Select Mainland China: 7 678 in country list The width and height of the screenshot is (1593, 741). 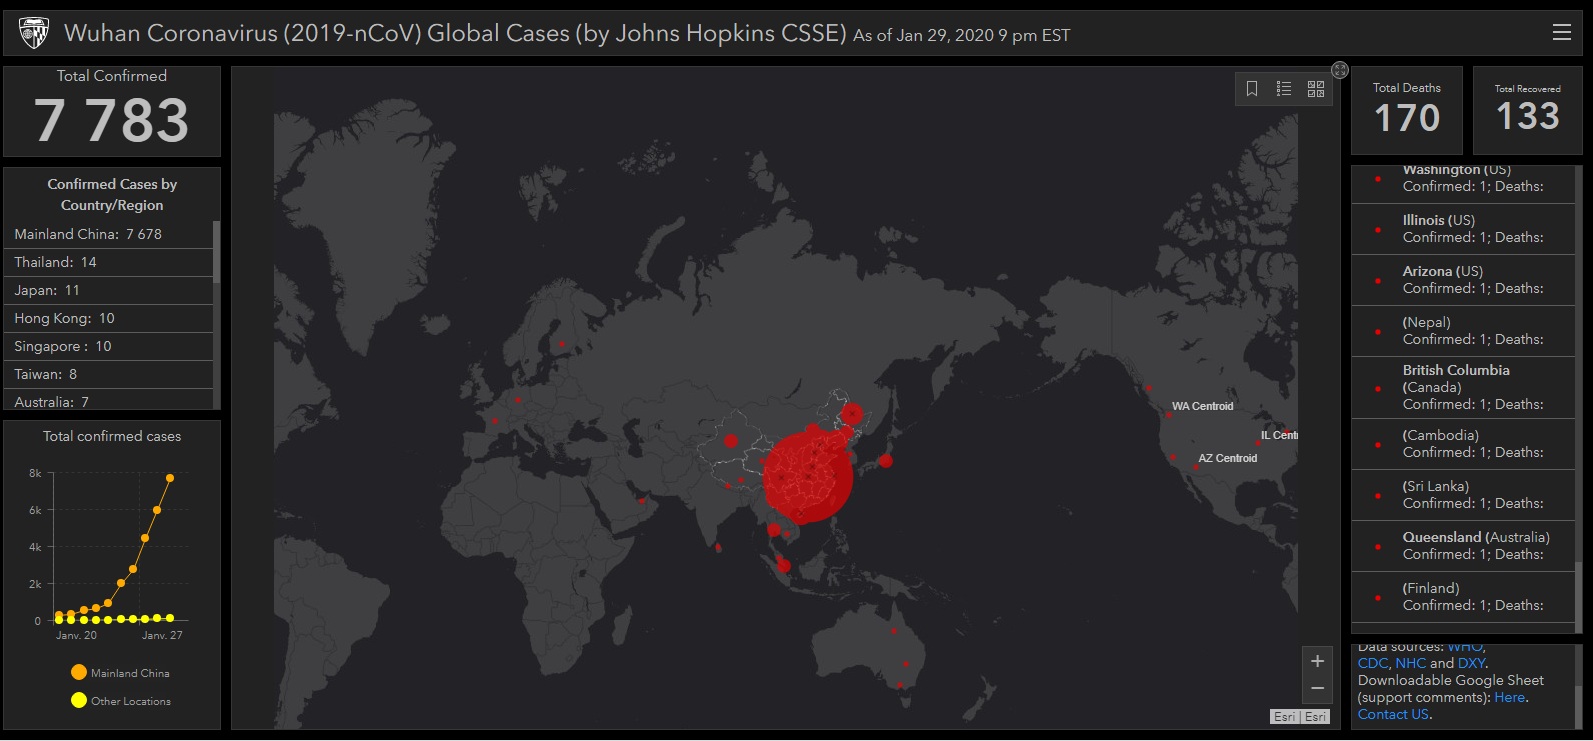109,234
